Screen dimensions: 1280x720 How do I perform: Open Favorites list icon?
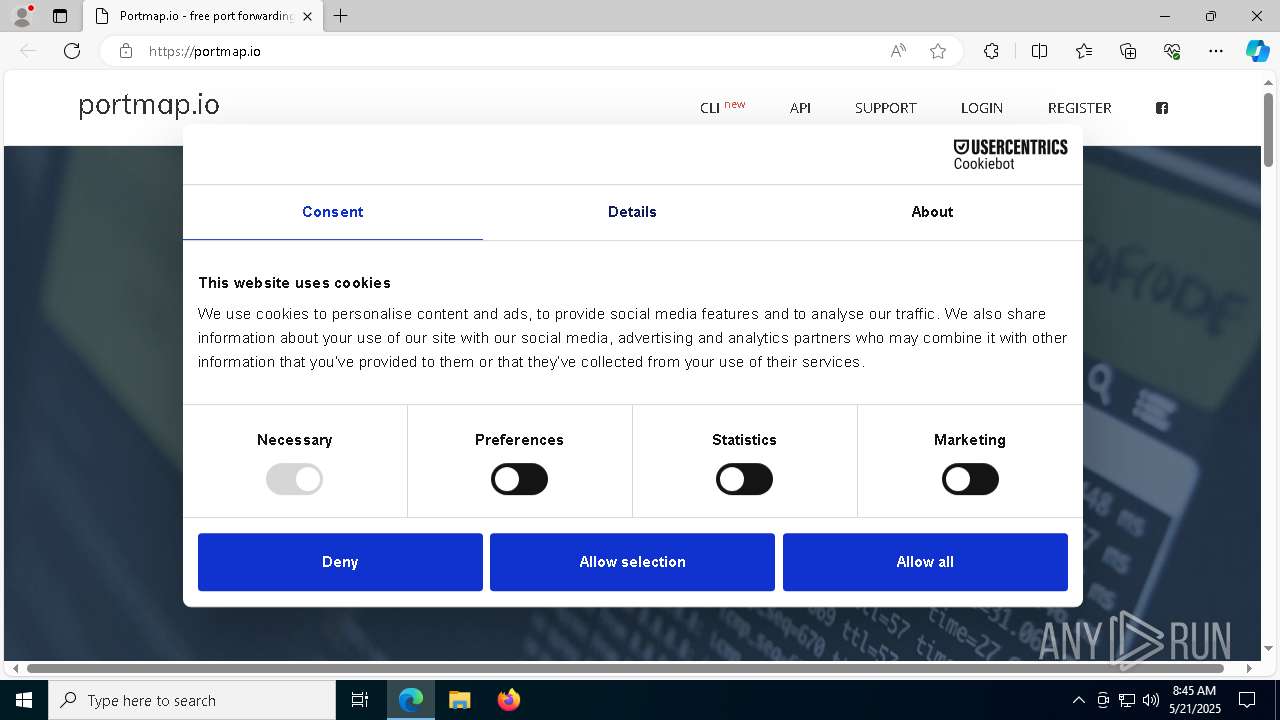click(x=1084, y=51)
